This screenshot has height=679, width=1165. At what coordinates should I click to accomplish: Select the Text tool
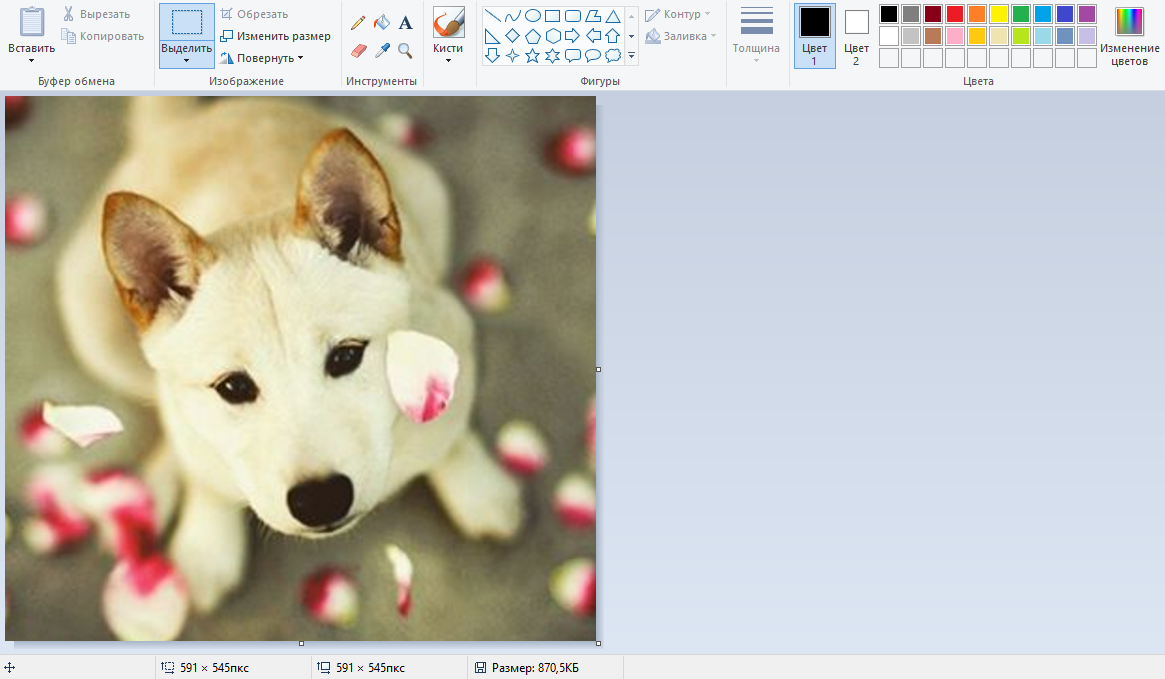pyautogui.click(x=405, y=22)
